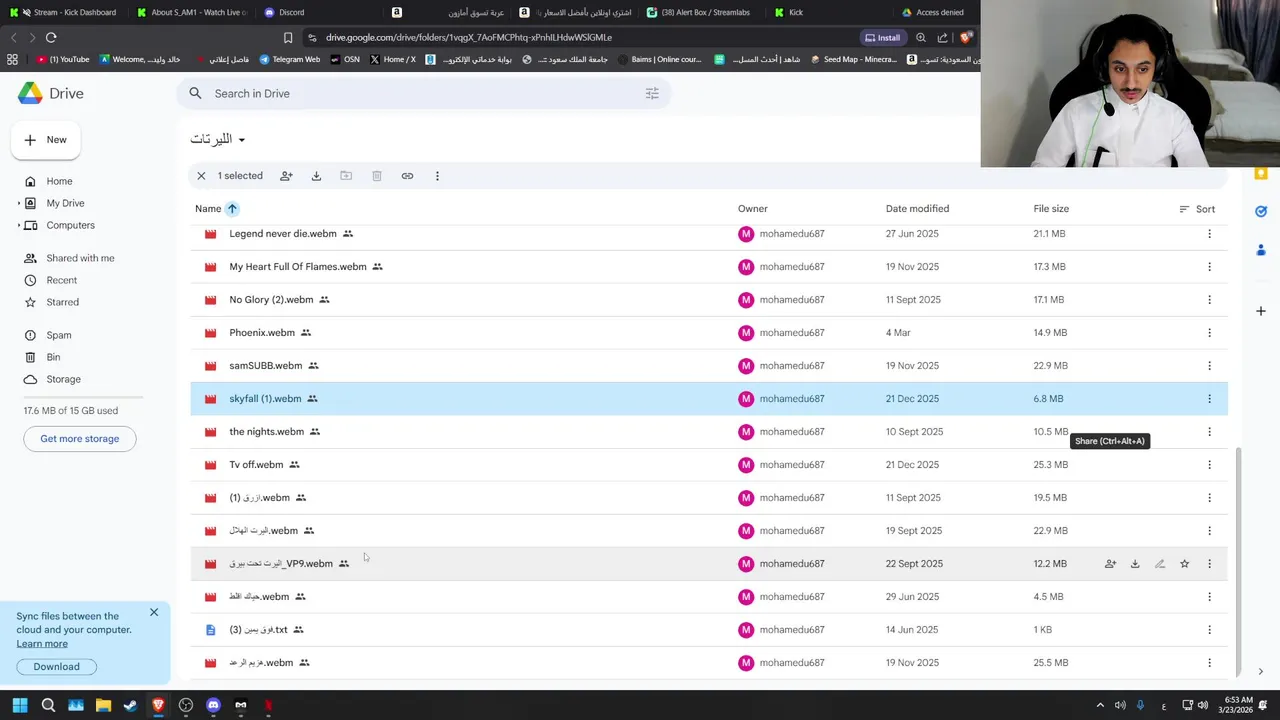This screenshot has height=720, width=1280.
Task: Open more actions in selection toolbar
Action: tap(437, 176)
